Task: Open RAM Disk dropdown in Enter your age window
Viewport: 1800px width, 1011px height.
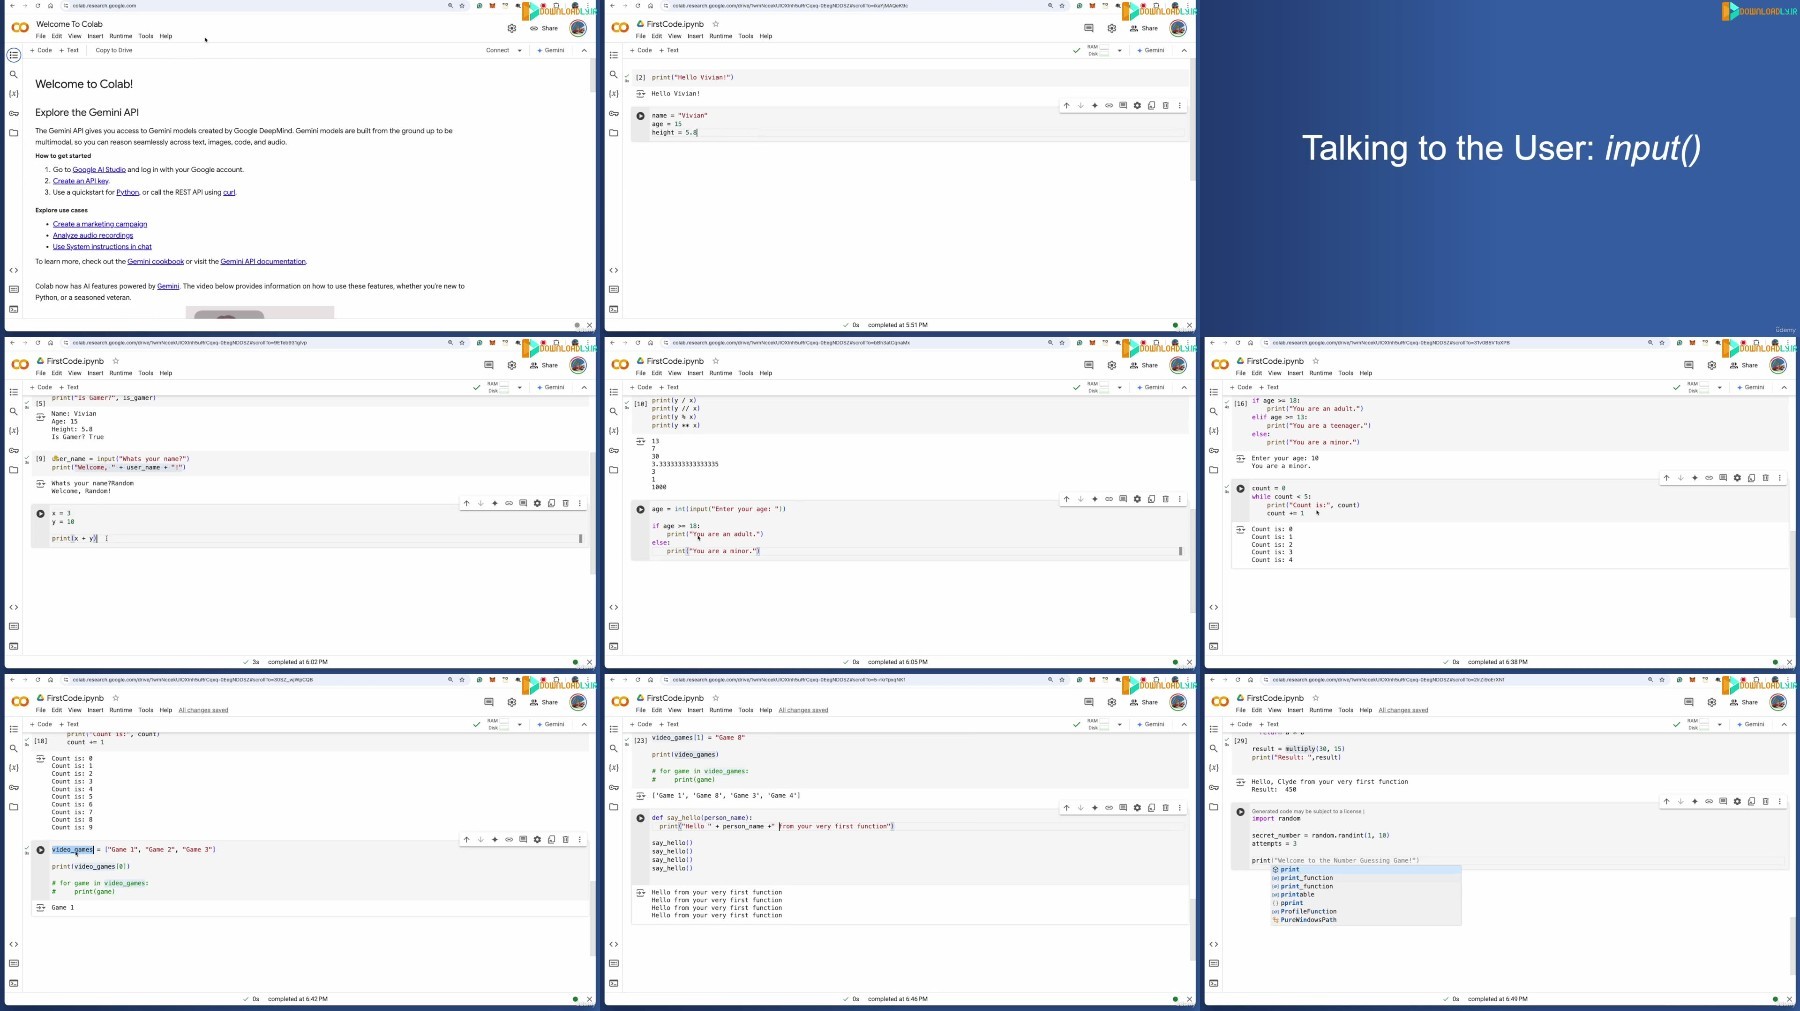Action: tap(1119, 387)
